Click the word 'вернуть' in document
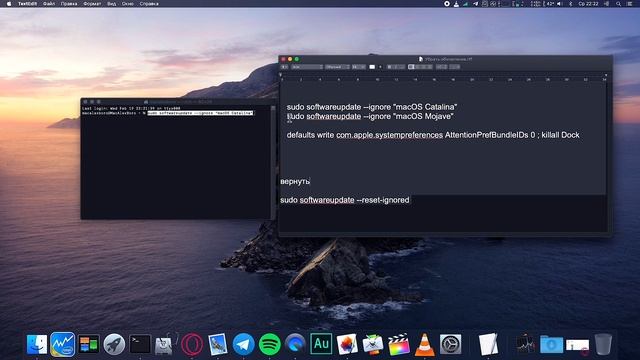 295,181
